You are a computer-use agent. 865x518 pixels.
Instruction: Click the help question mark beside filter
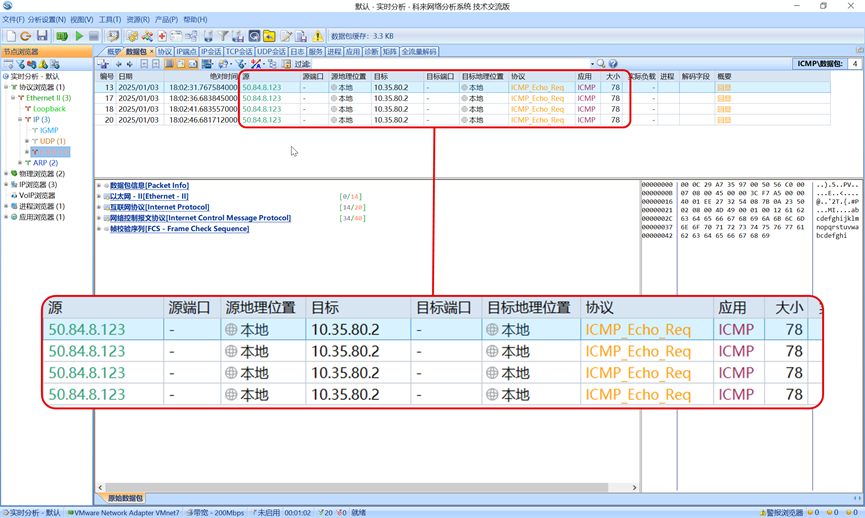pos(613,64)
